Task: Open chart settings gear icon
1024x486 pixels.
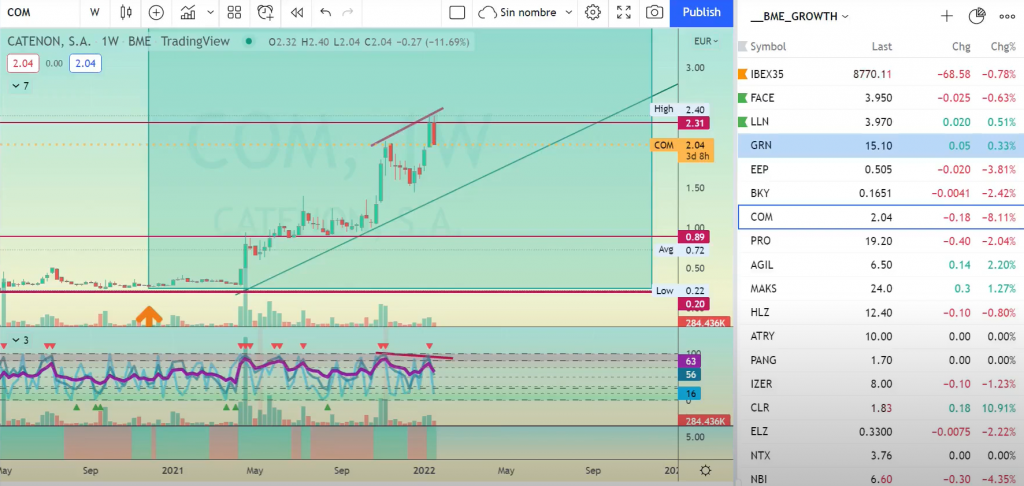Action: pos(593,12)
